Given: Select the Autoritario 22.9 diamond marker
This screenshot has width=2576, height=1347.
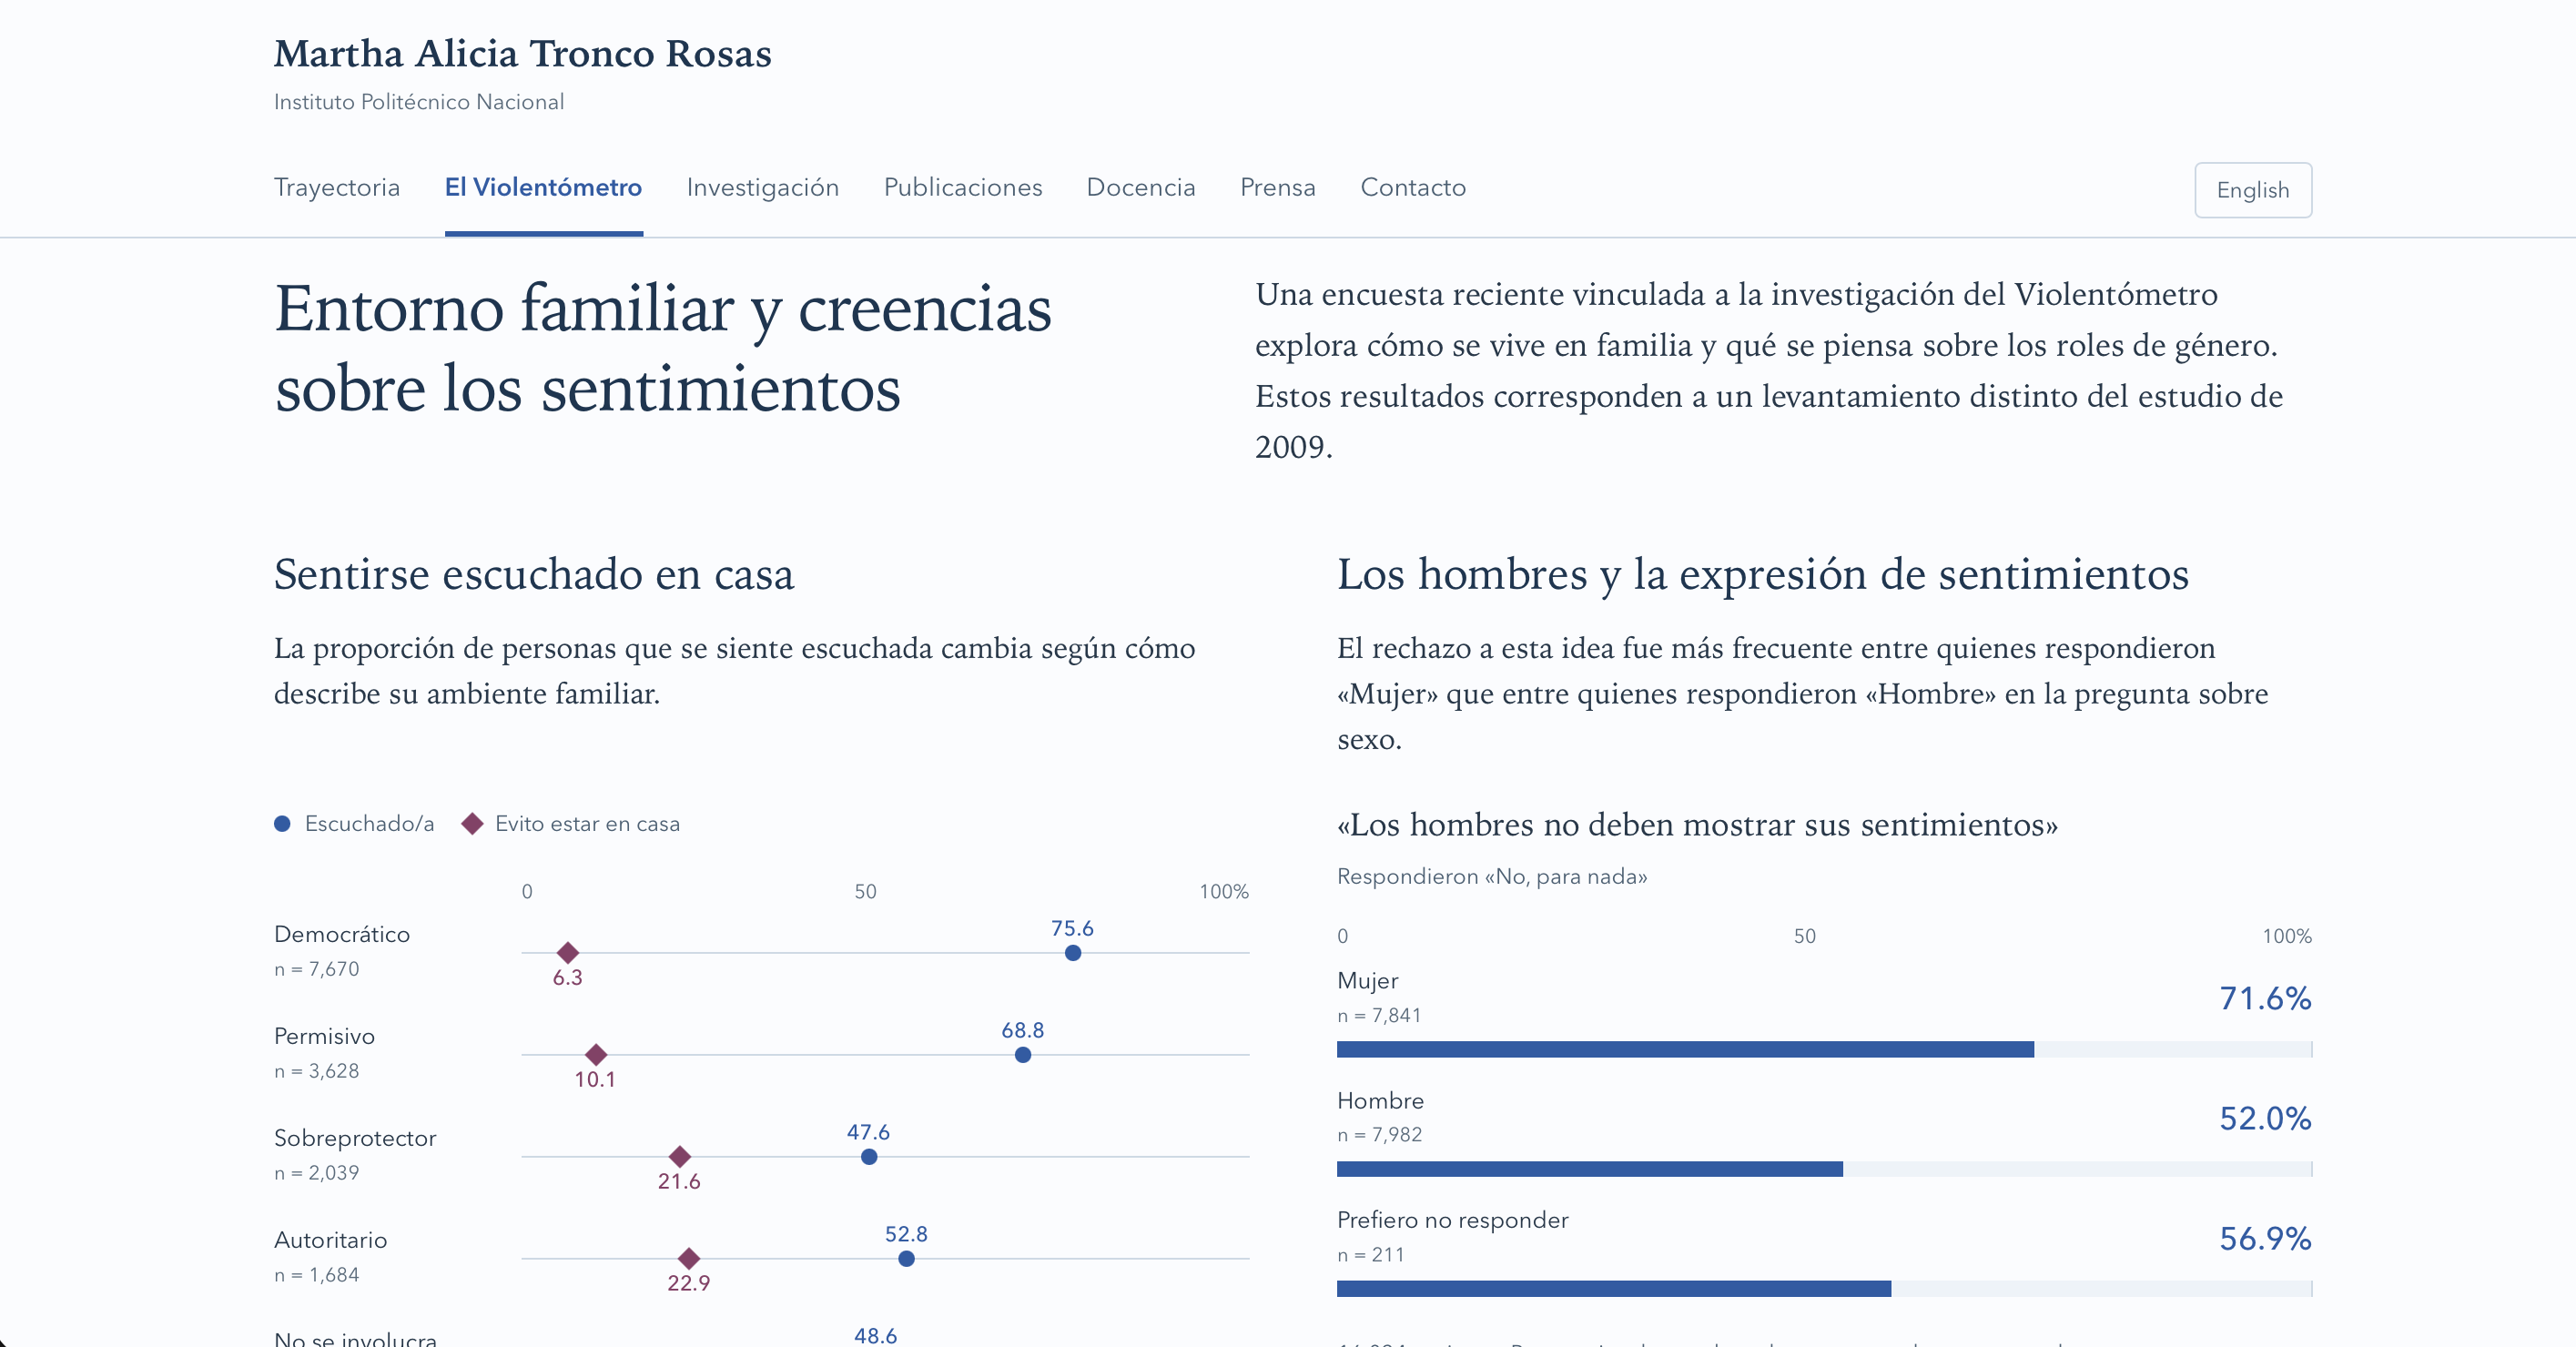Looking at the screenshot, I should 688,1259.
